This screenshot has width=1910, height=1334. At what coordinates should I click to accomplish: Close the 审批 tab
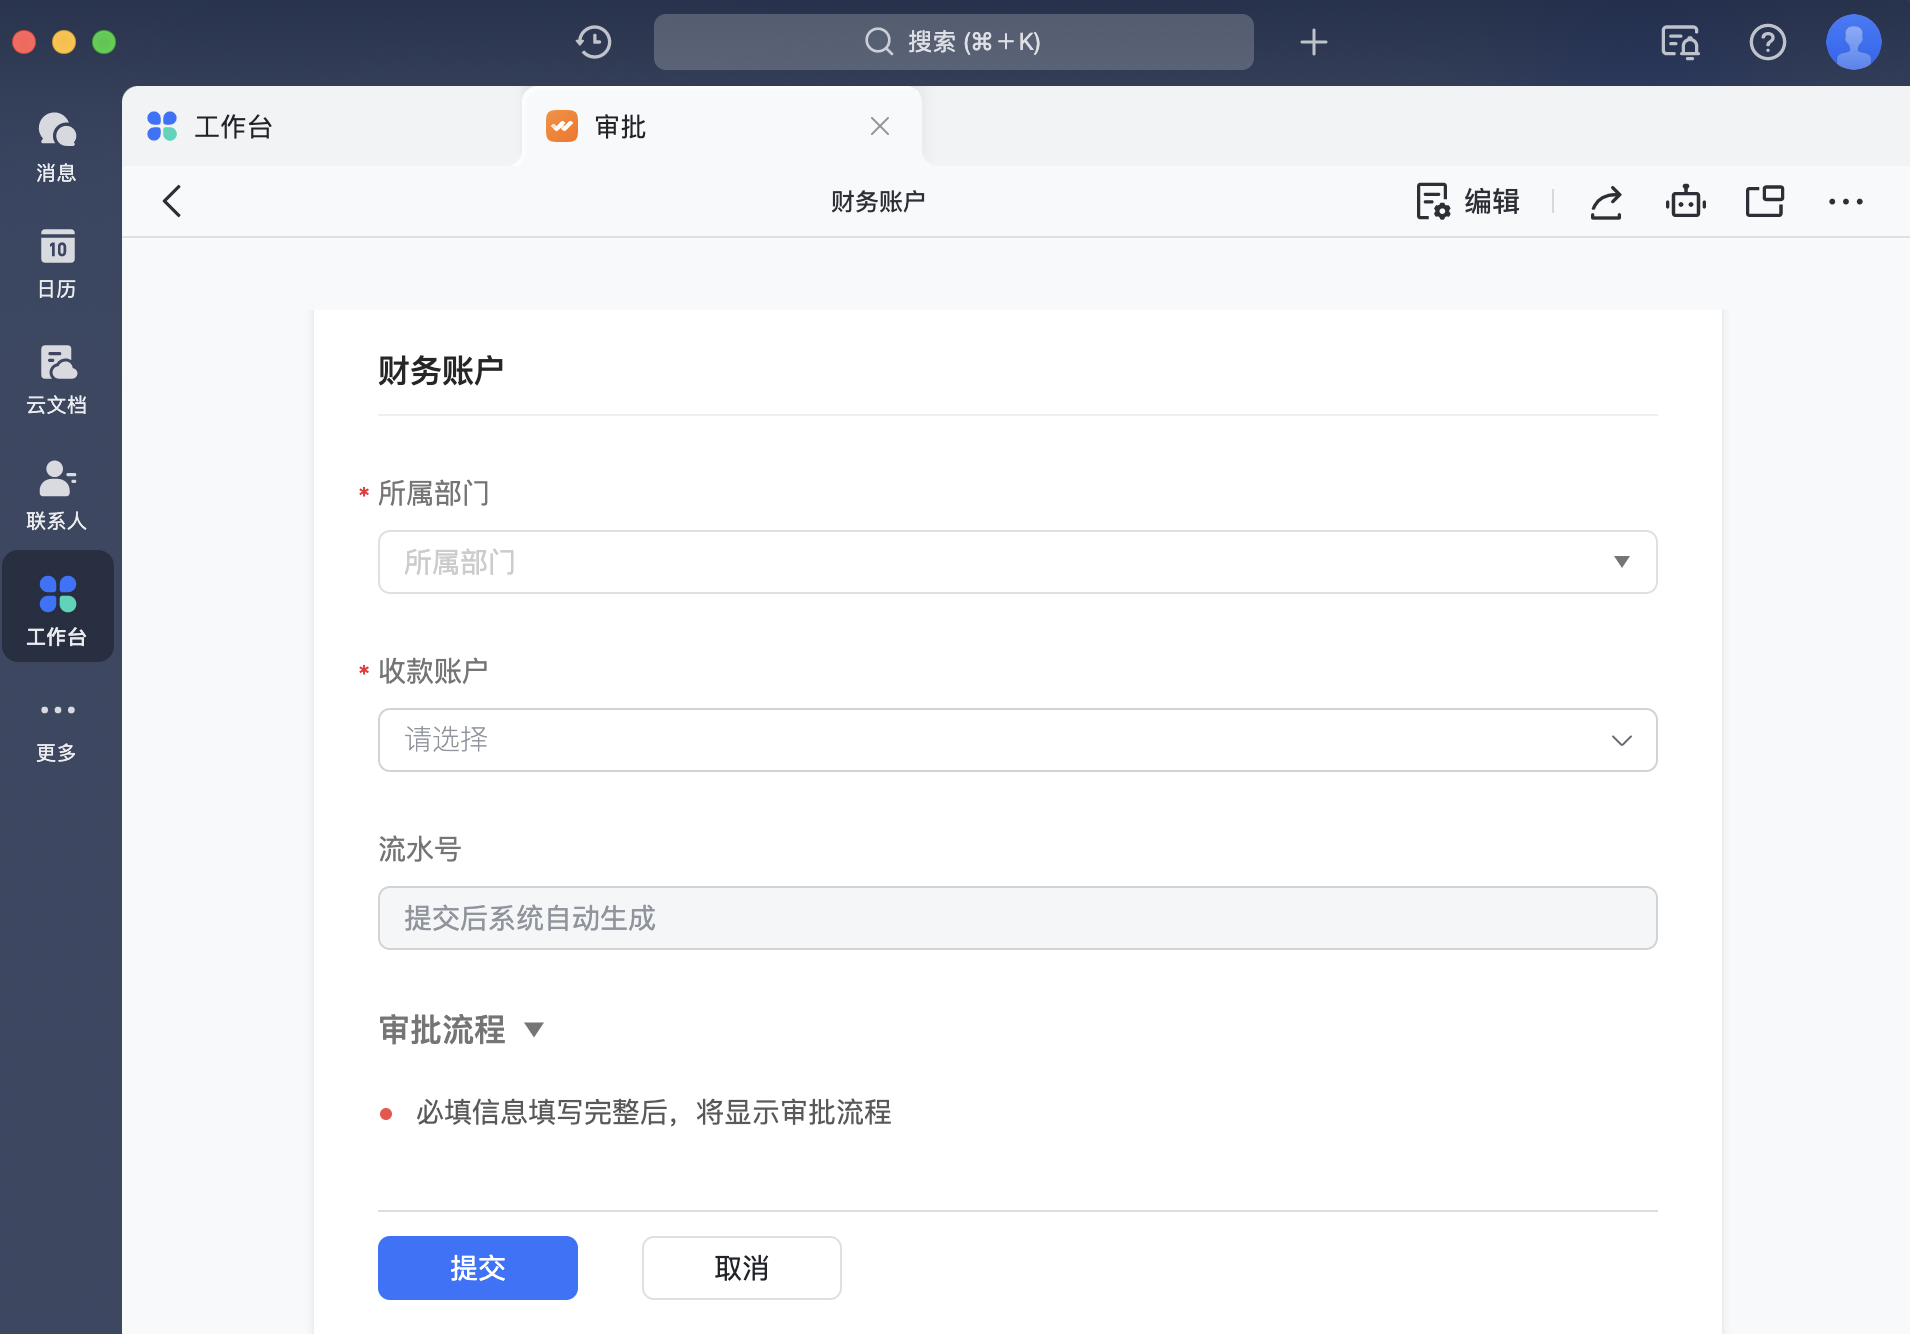[x=879, y=126]
